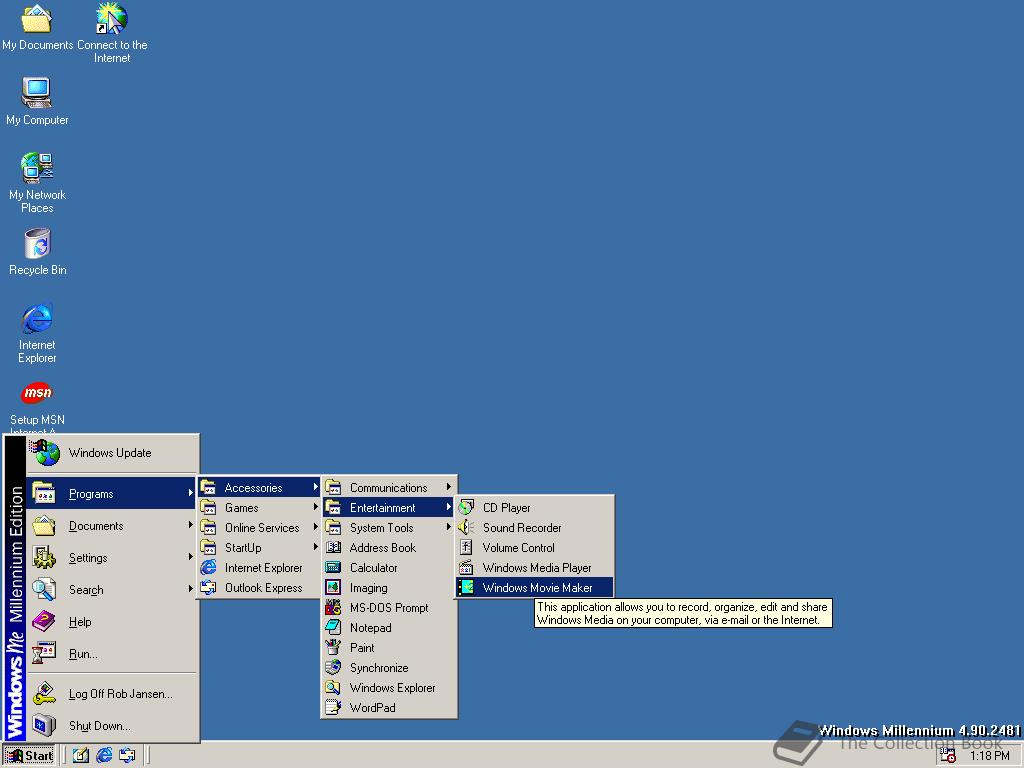Launch Internet Explorer from quick launch
The width and height of the screenshot is (1024, 768).
point(104,756)
